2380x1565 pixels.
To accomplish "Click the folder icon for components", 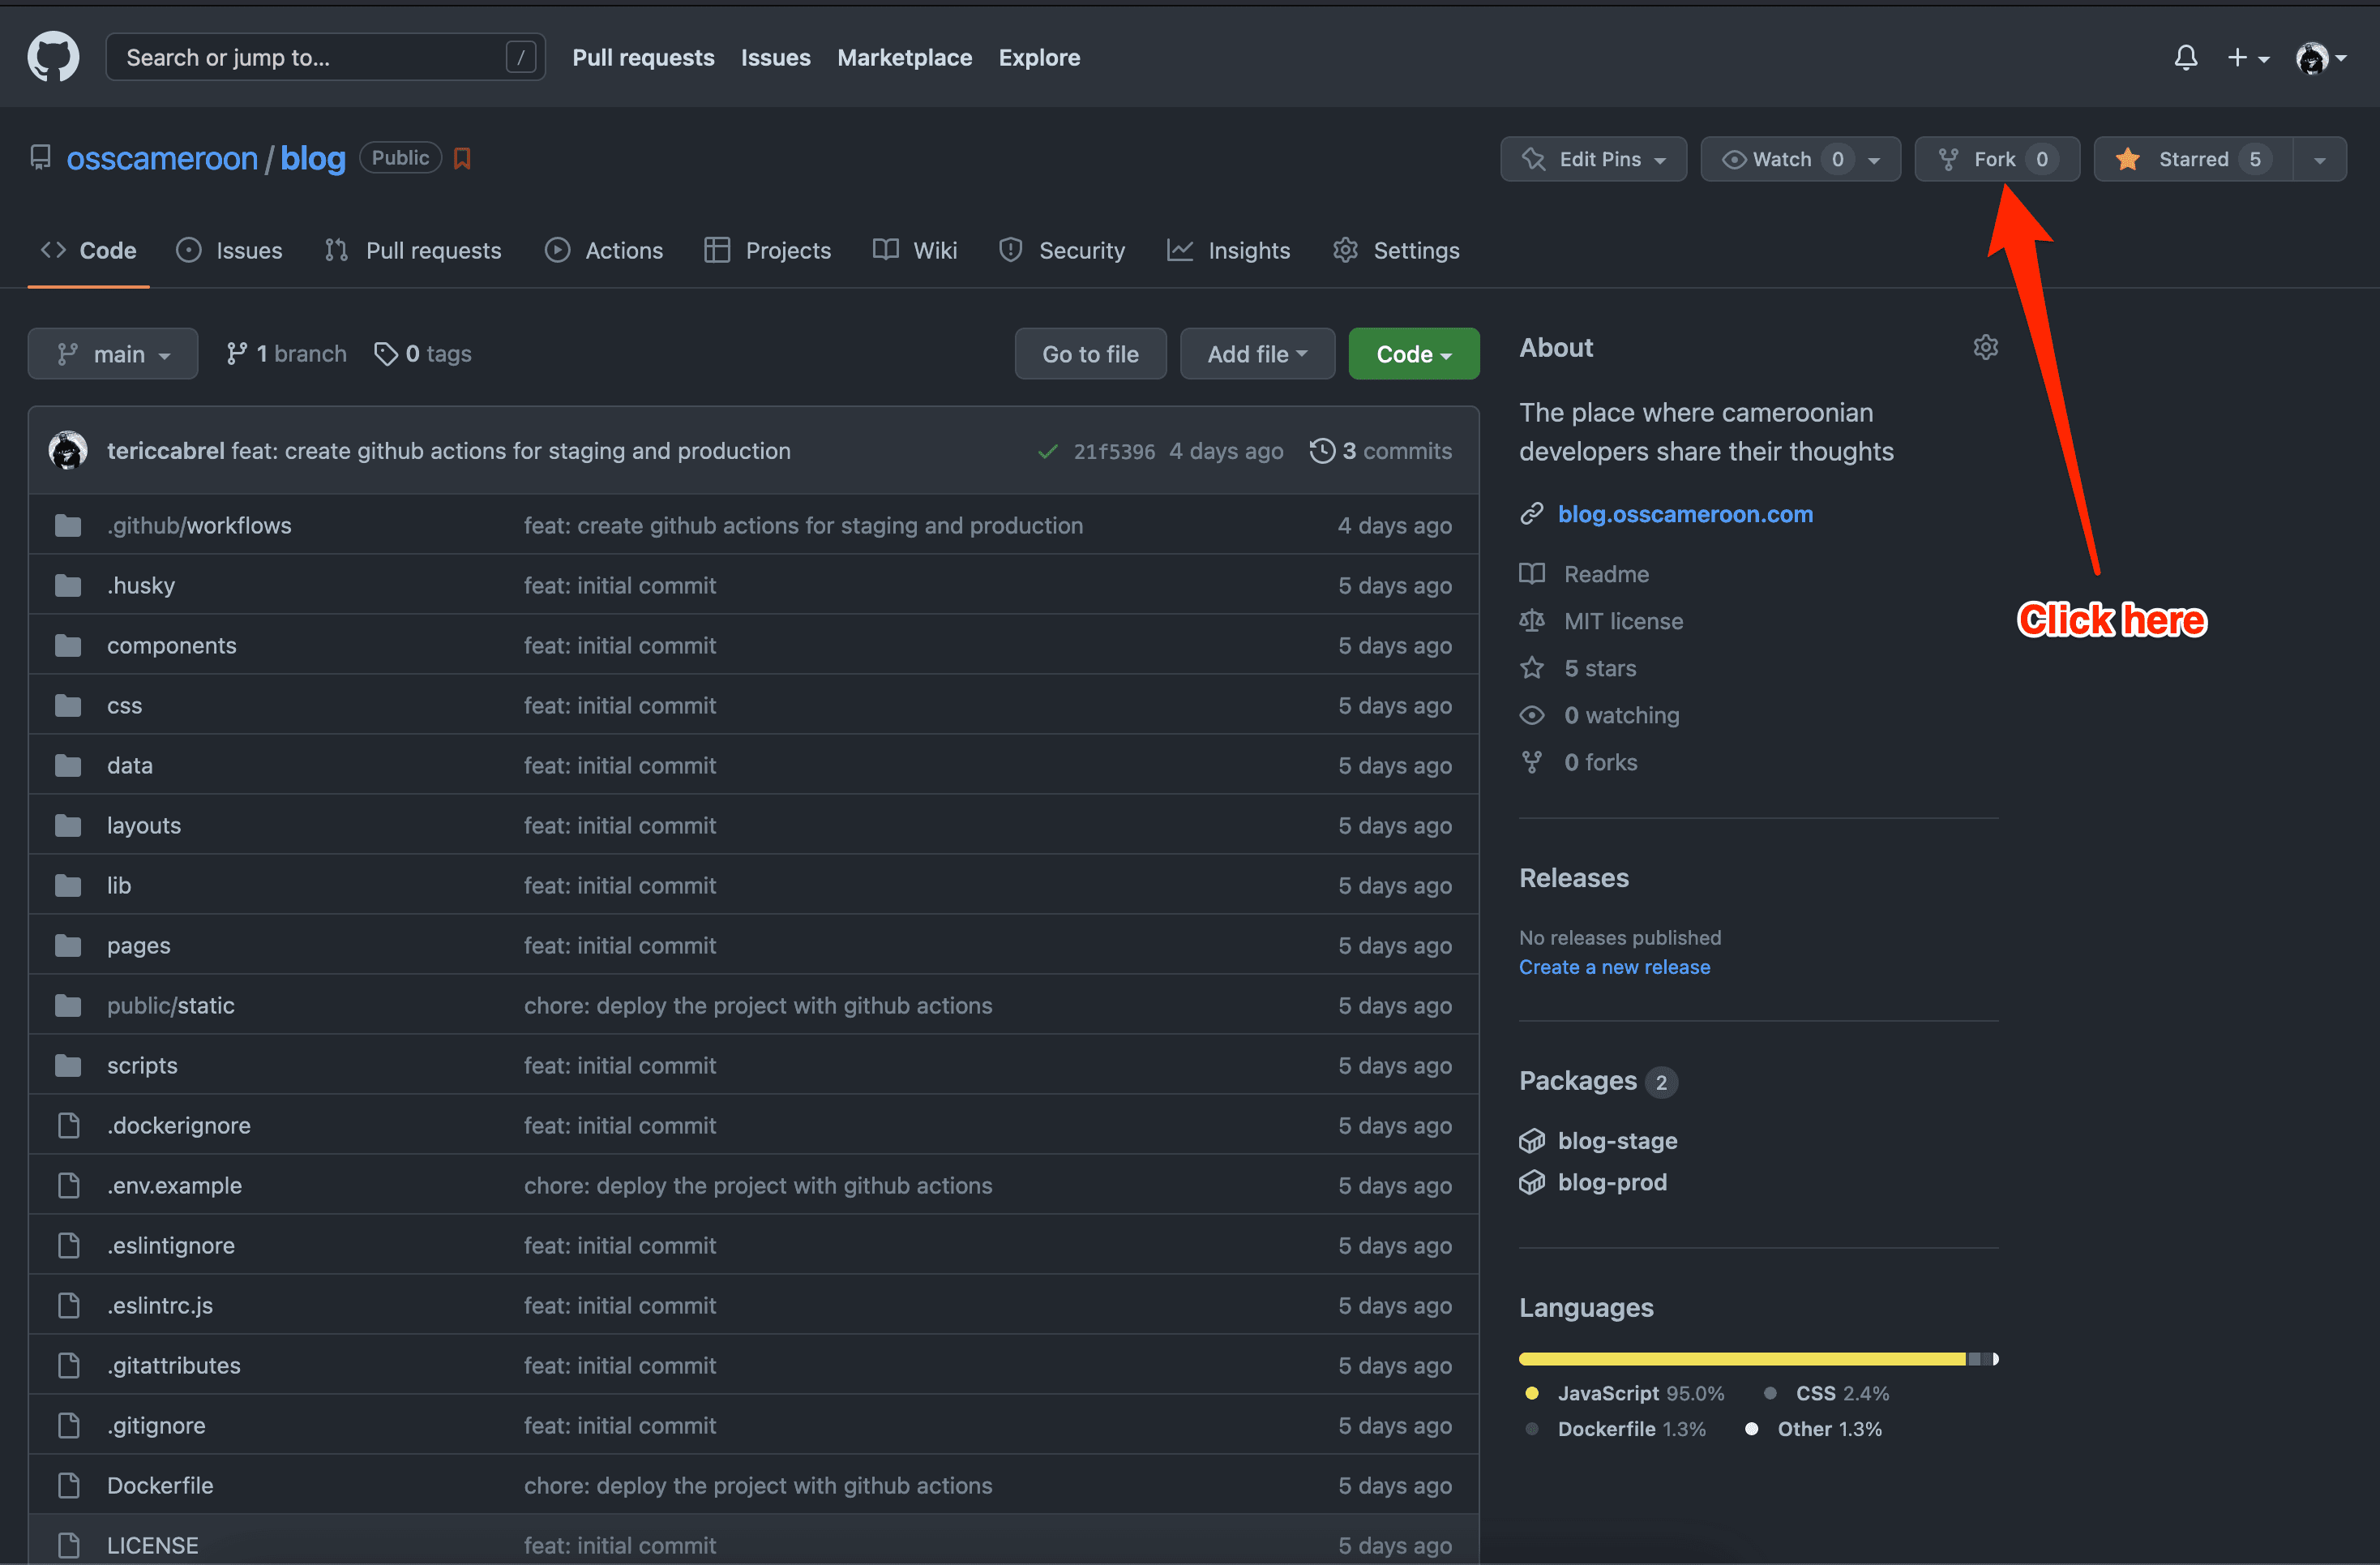I will click(68, 645).
